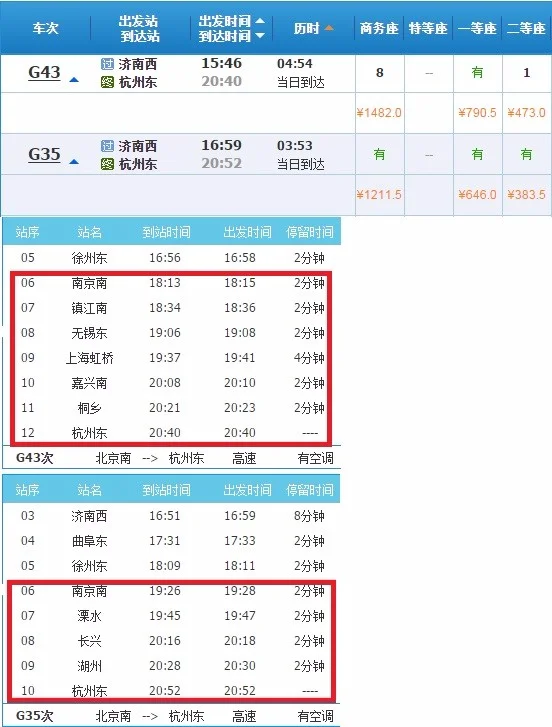The image size is (552, 727).
Task: Click G43 terminal icon beside 杭州东
Action: tap(107, 83)
